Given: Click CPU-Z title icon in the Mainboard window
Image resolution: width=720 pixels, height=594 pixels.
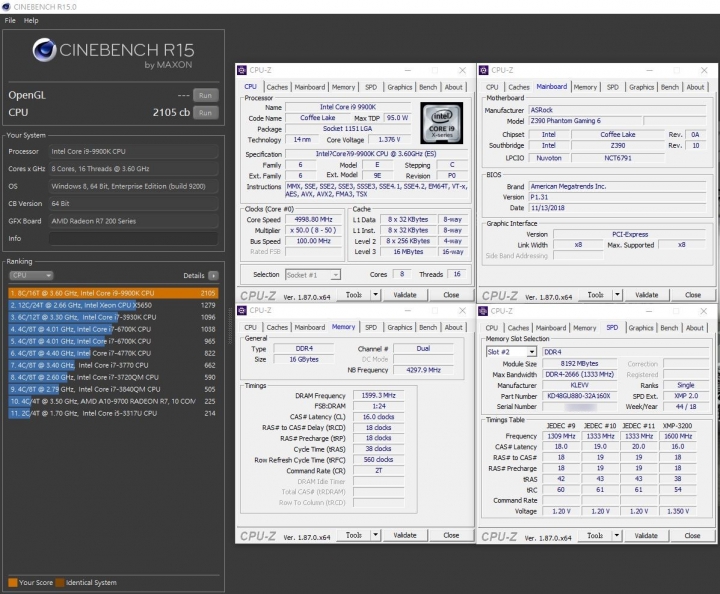Looking at the screenshot, I should click(484, 70).
